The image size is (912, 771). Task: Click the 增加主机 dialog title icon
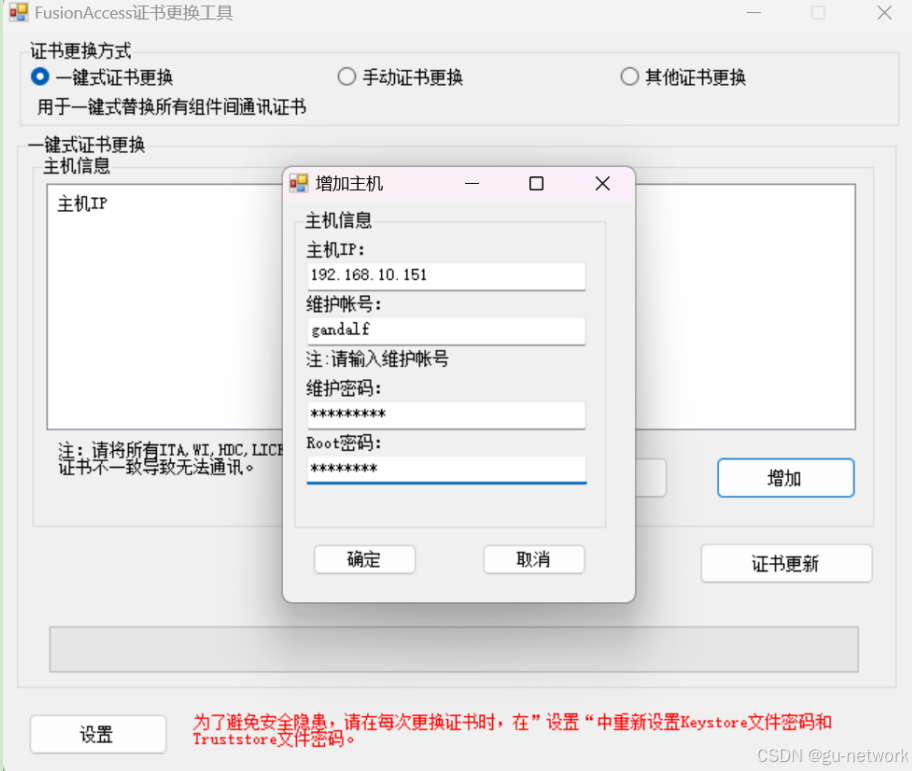coord(298,183)
